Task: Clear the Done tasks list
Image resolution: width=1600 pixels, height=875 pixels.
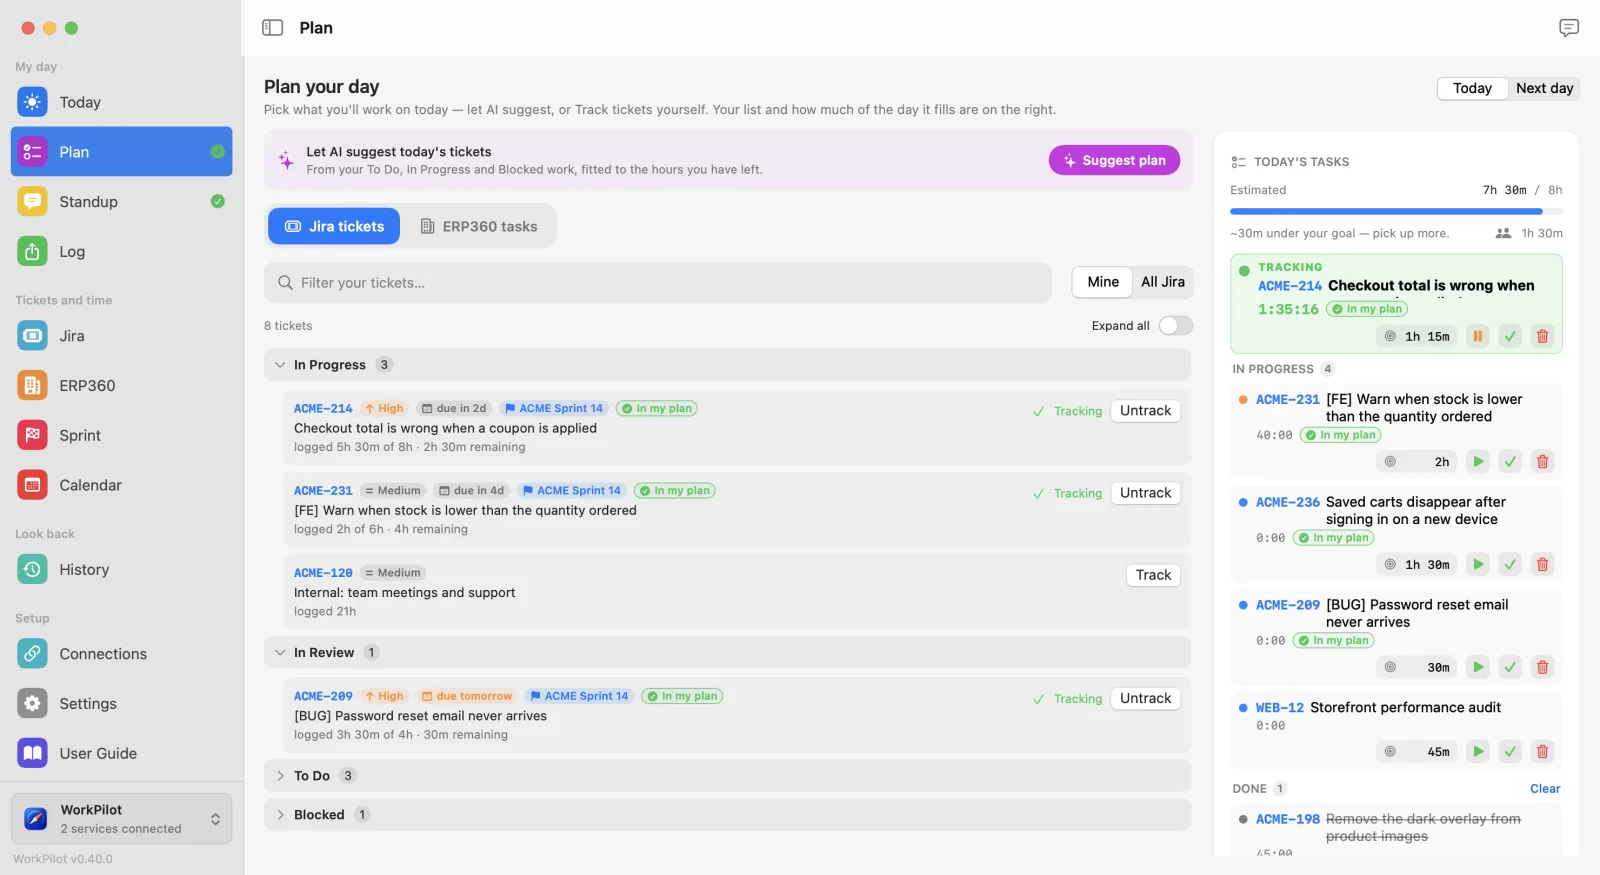Action: point(1545,789)
